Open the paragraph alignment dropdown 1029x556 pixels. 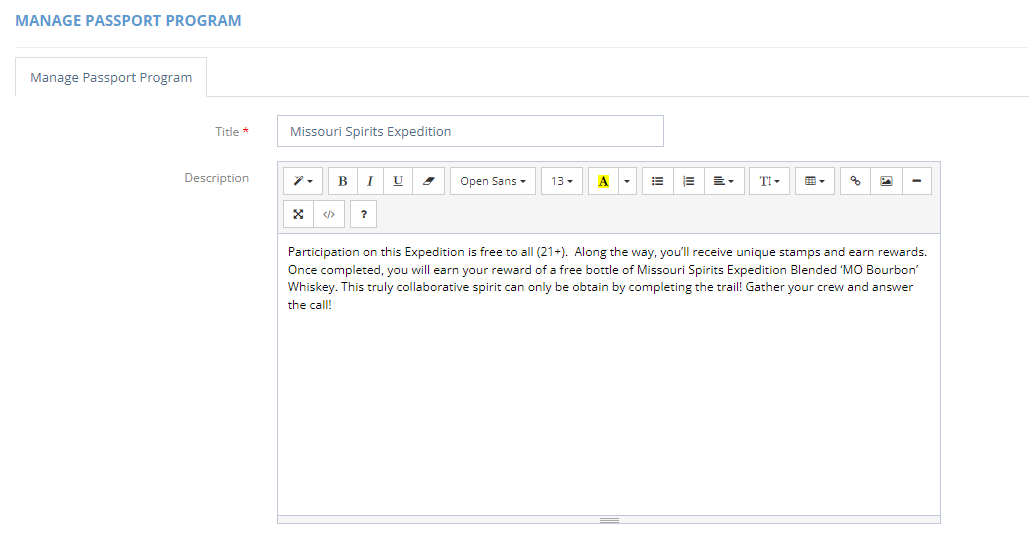[x=724, y=181]
